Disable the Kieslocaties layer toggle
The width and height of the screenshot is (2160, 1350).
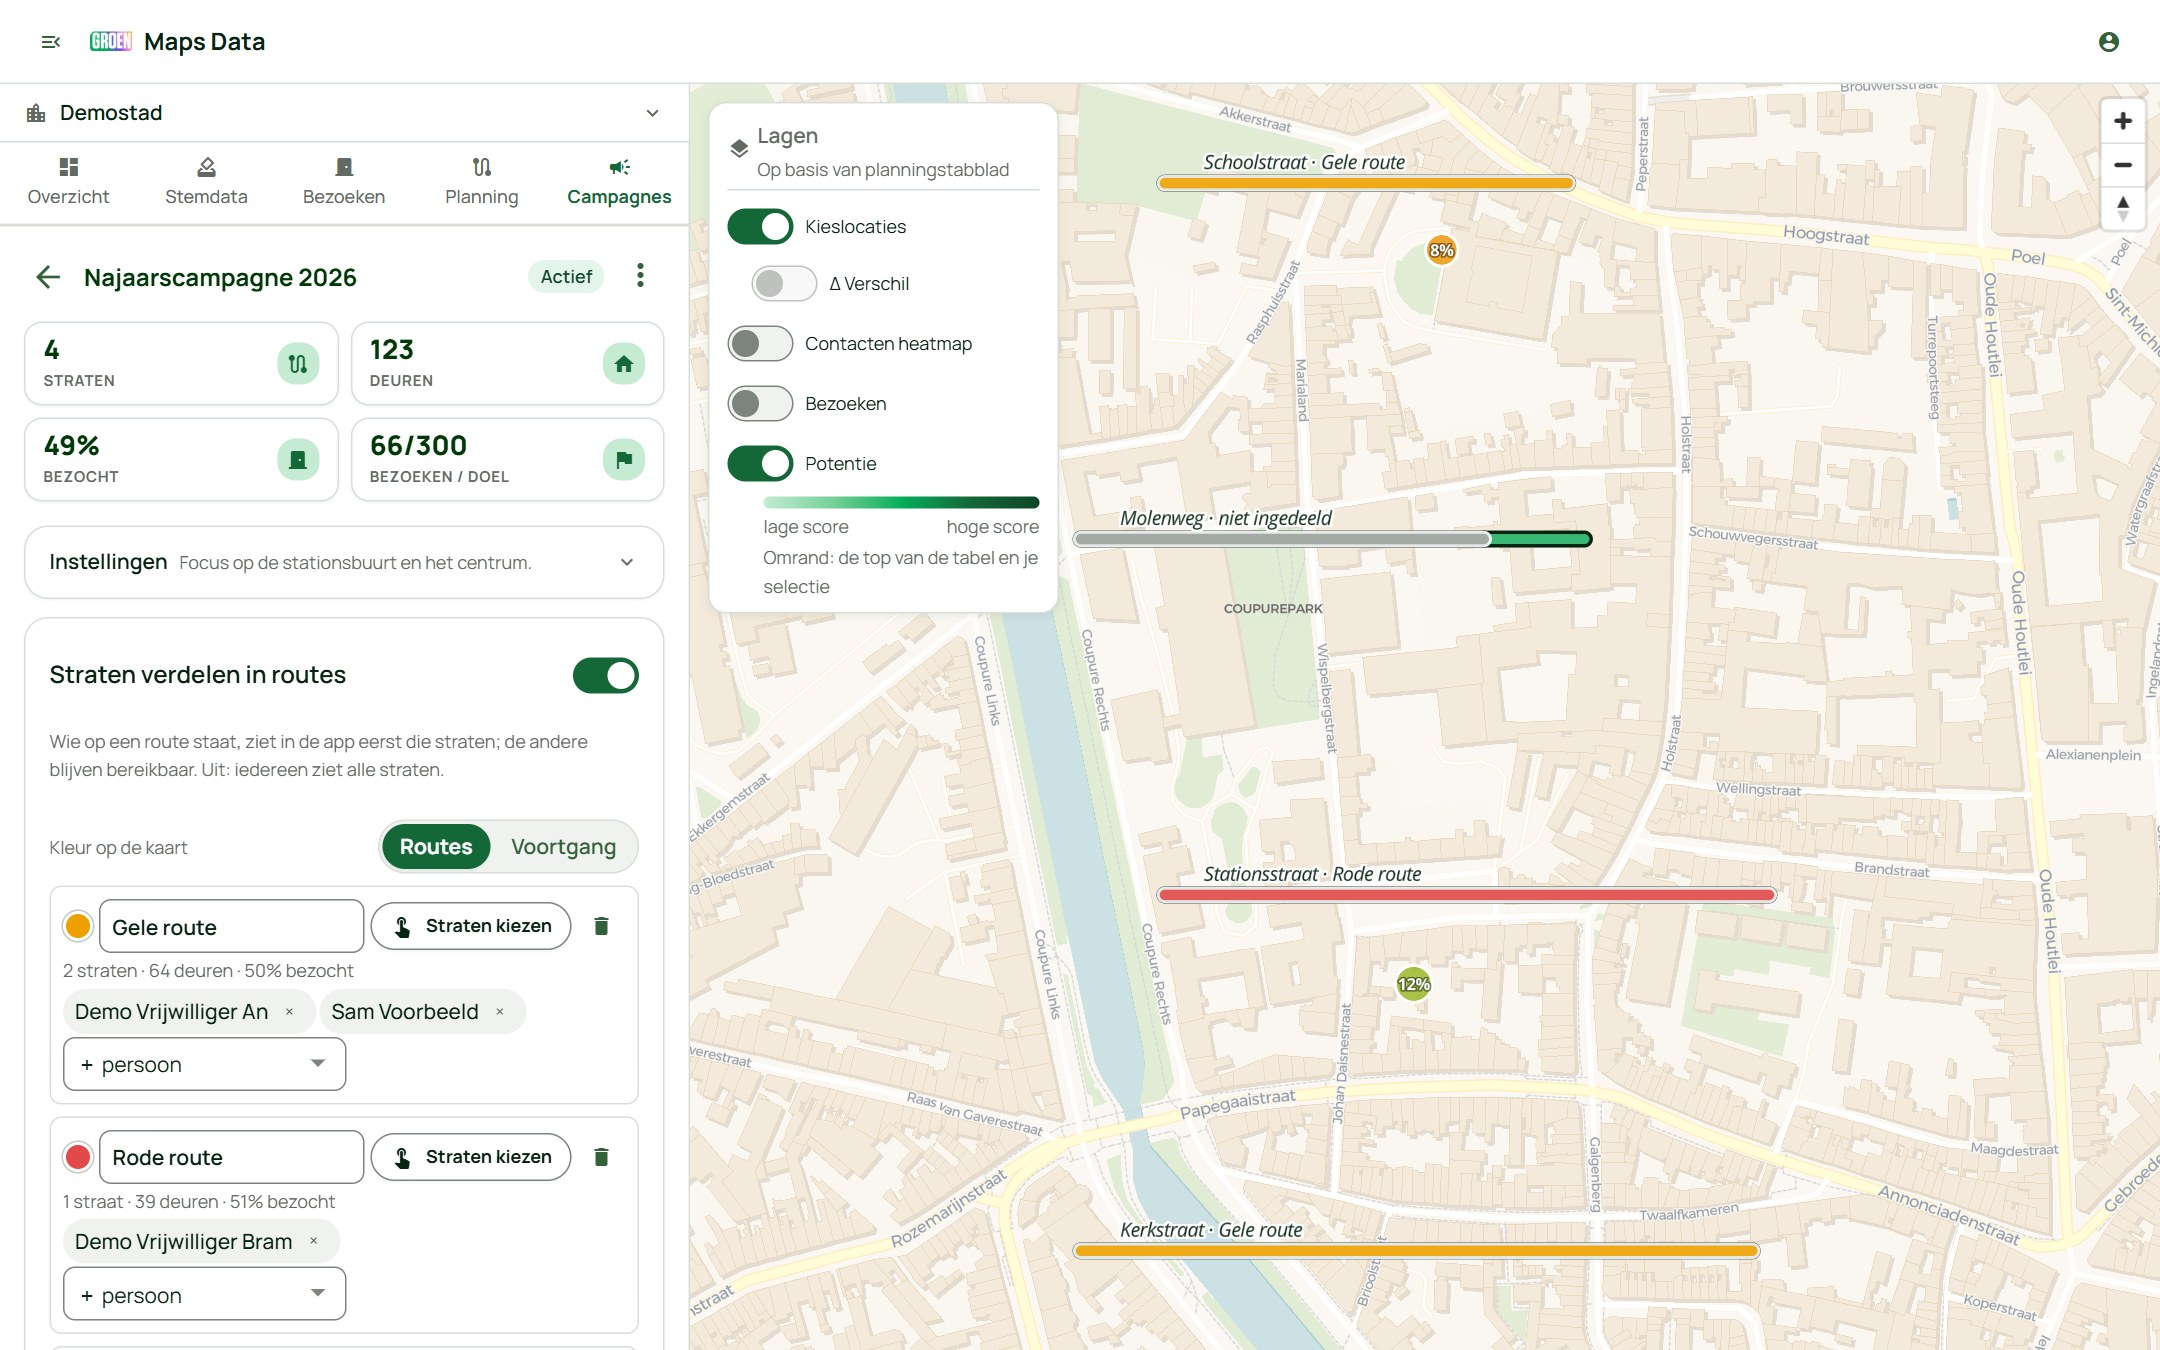point(760,227)
